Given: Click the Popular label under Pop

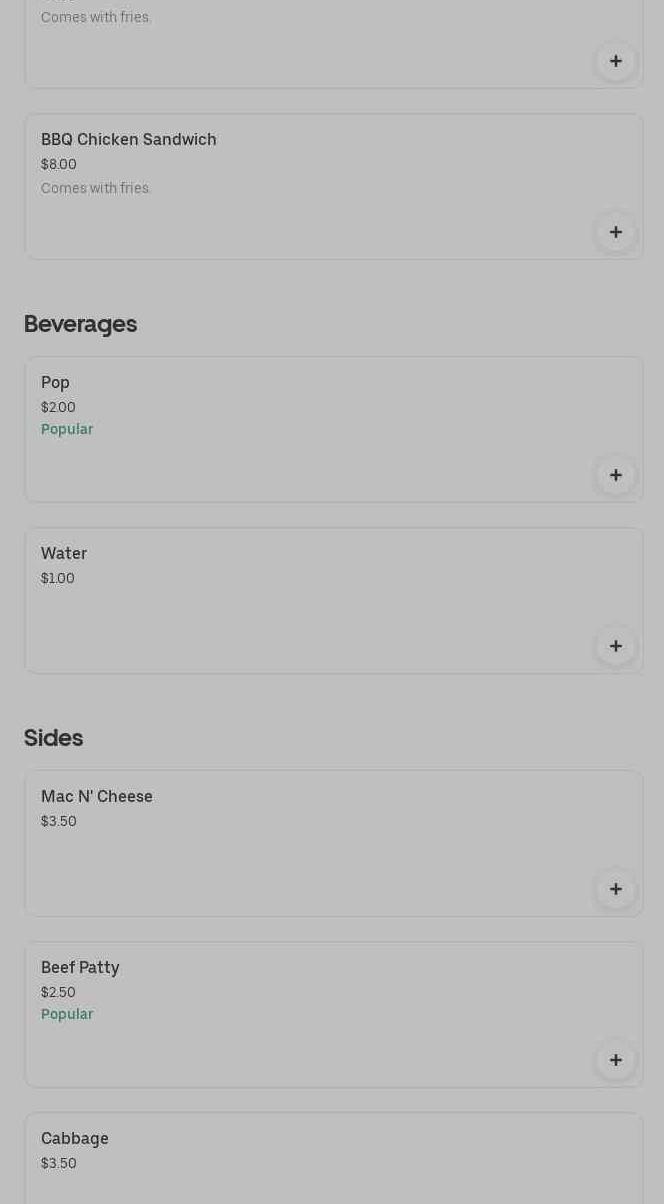Looking at the screenshot, I should (x=67, y=430).
